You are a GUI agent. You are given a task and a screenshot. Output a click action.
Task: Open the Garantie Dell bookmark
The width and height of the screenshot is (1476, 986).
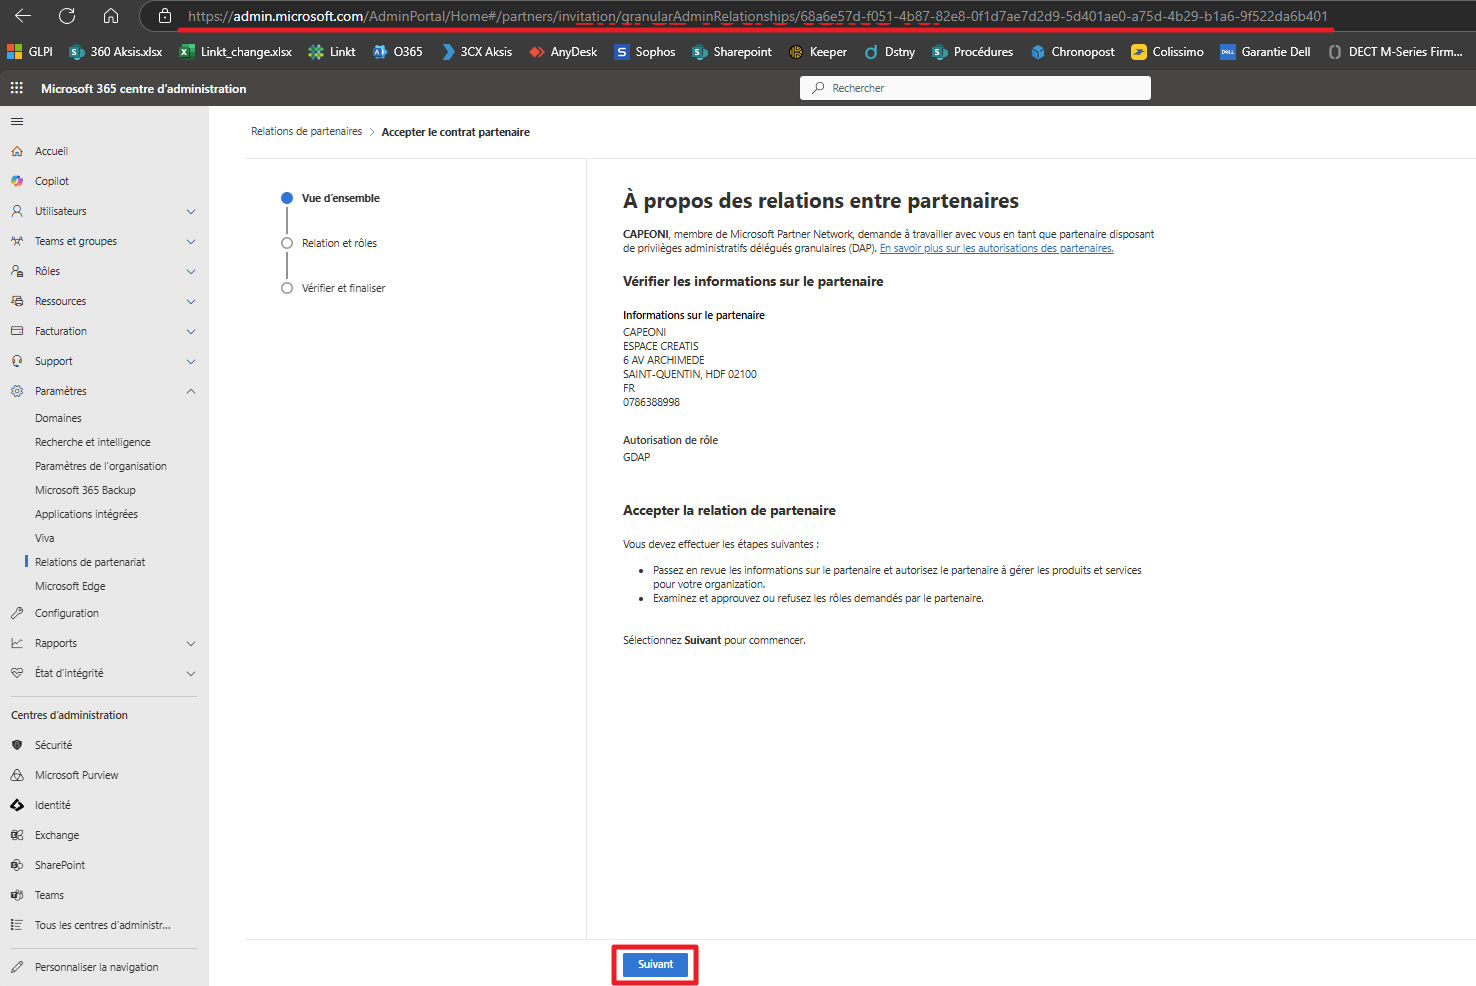1265,52
